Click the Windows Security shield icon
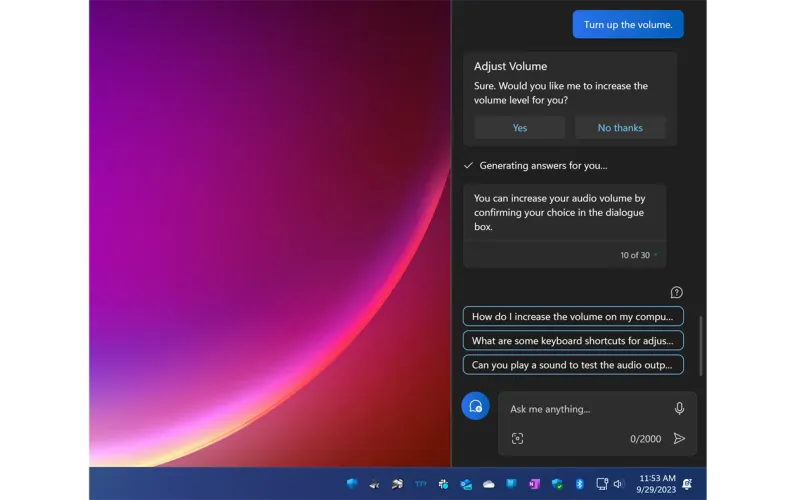 pyautogui.click(x=557, y=484)
